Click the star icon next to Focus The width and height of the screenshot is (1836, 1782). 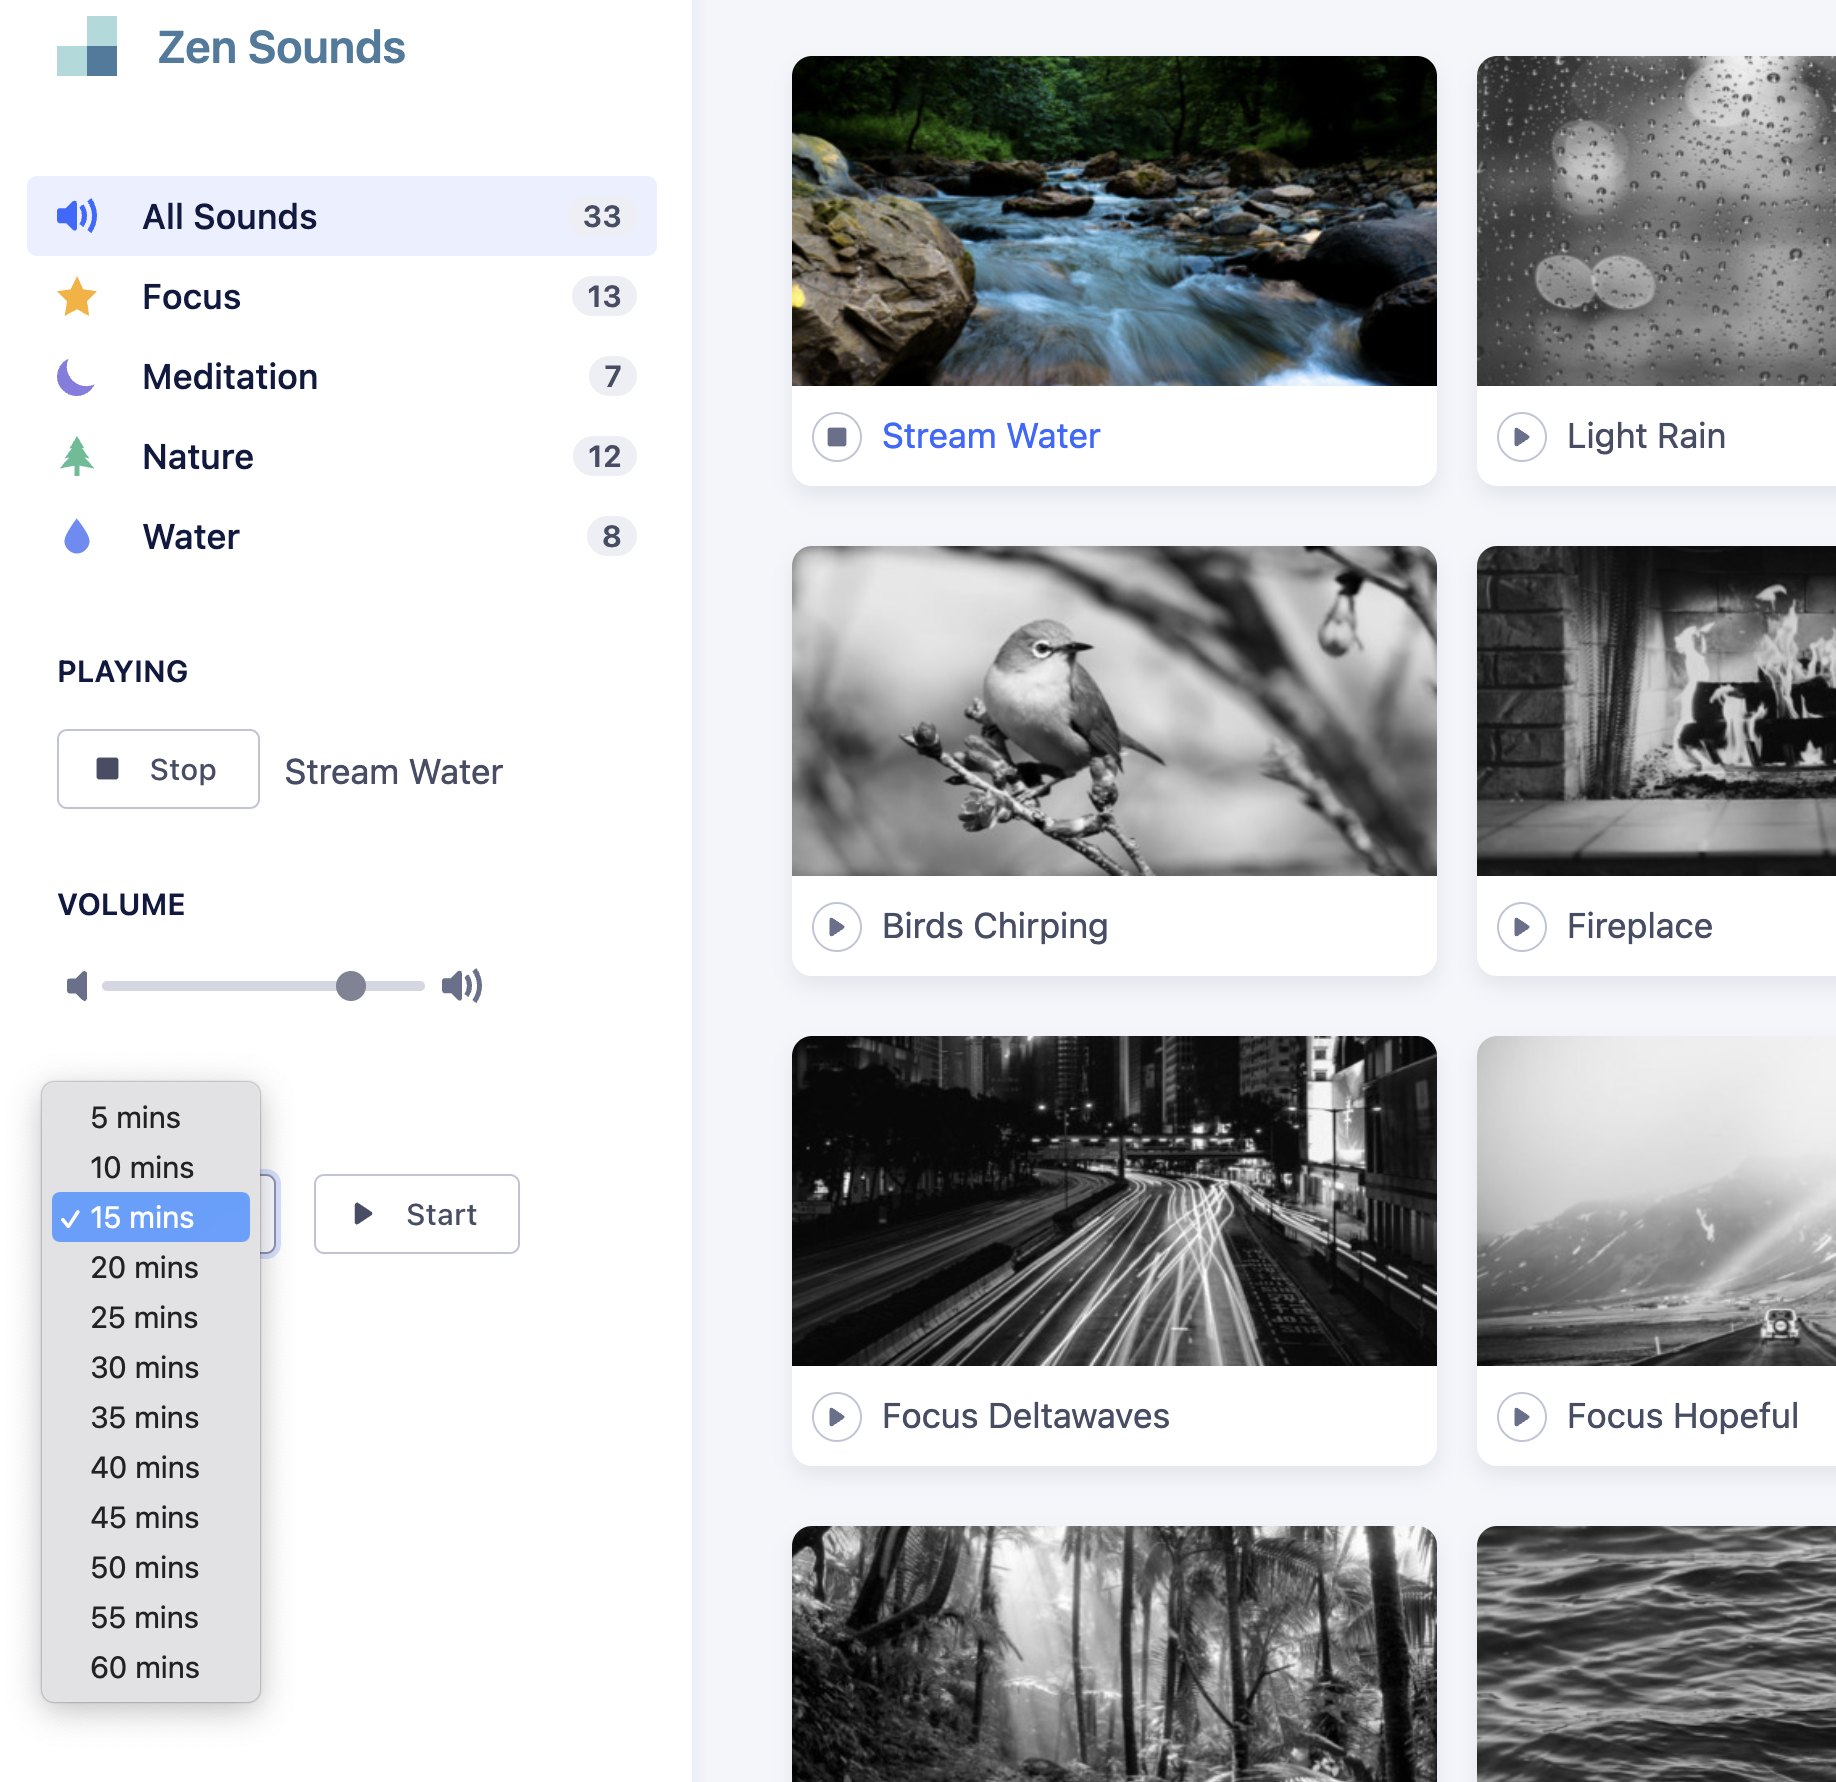(77, 297)
